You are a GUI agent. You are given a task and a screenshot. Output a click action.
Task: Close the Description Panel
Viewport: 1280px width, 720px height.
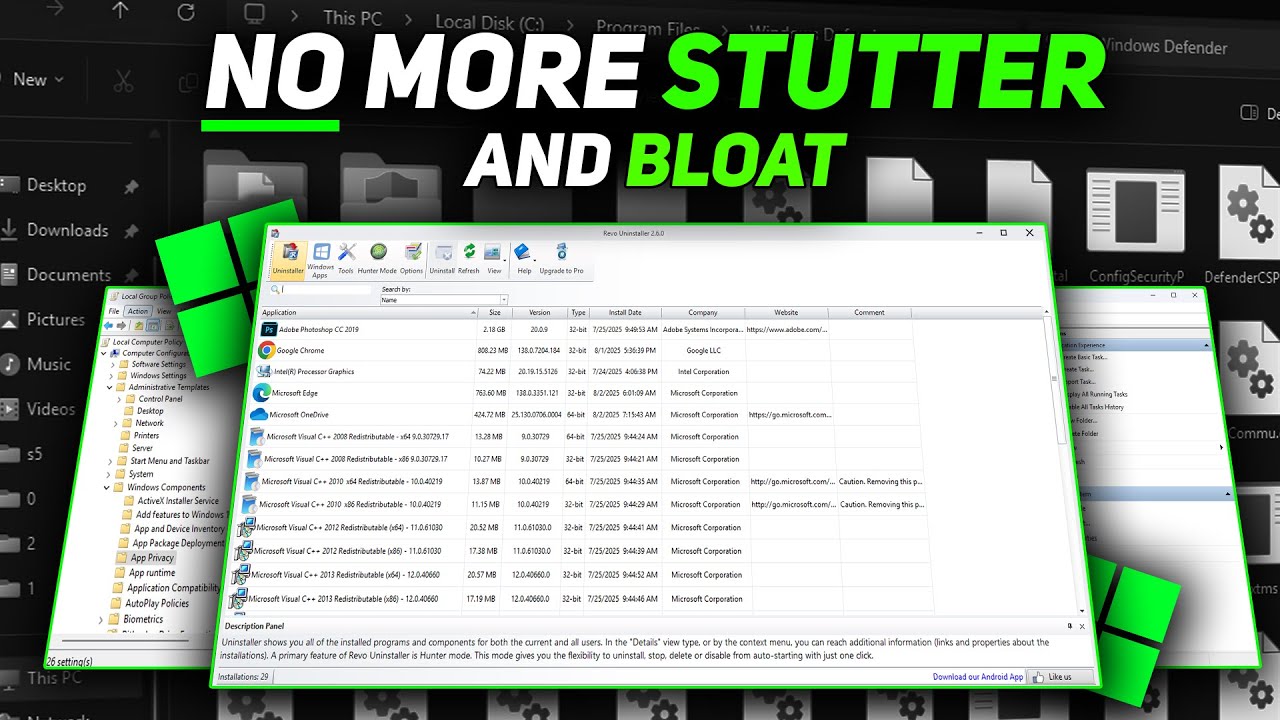pyautogui.click(x=1082, y=626)
